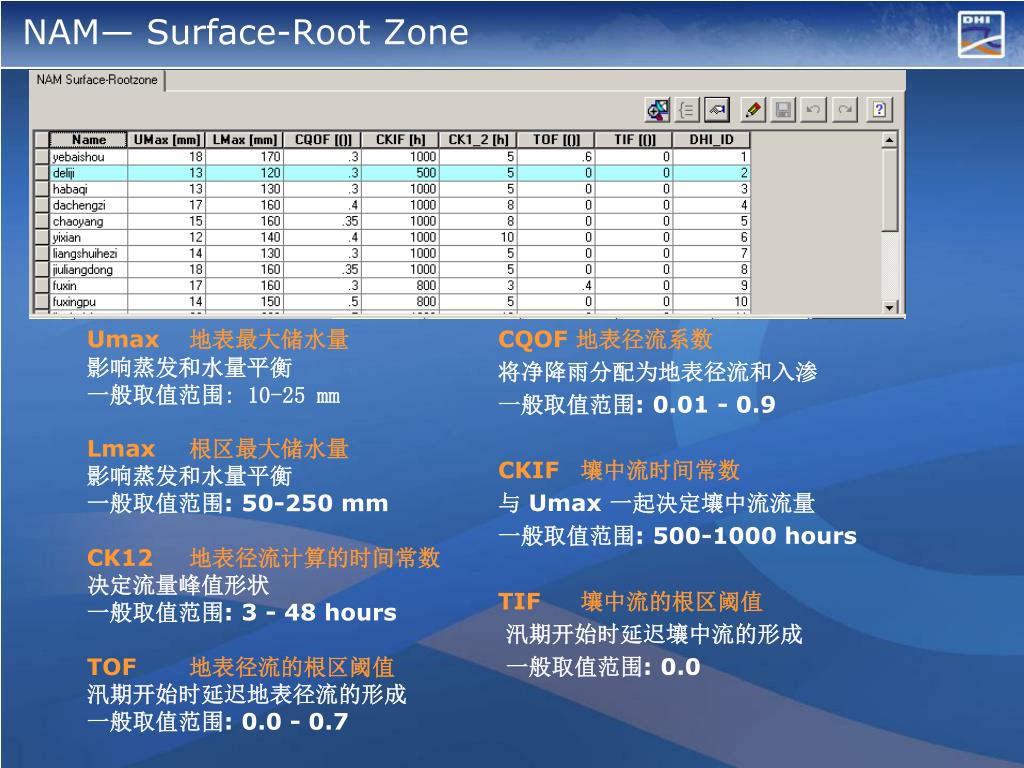This screenshot has height=768, width=1024.
Task: Click the pointing-hand select tool icon
Action: pos(716,110)
